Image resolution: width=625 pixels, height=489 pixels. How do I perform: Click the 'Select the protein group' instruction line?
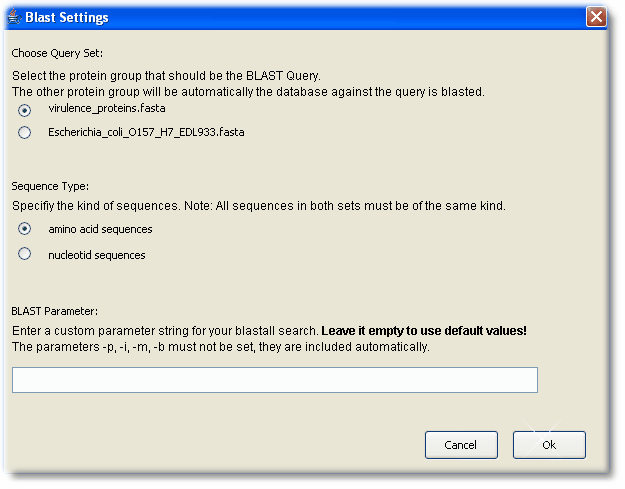pos(166,76)
